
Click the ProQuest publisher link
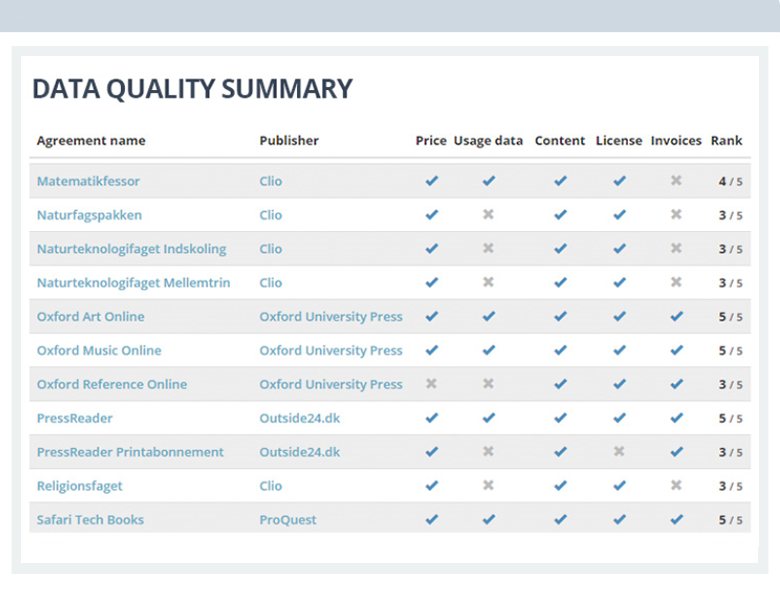pos(288,520)
